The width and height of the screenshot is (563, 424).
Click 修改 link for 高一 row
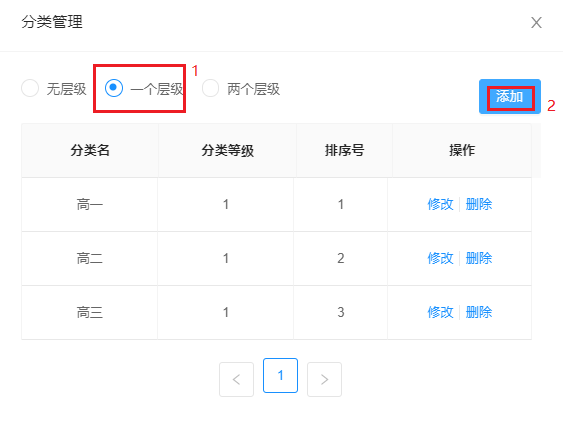(x=440, y=204)
